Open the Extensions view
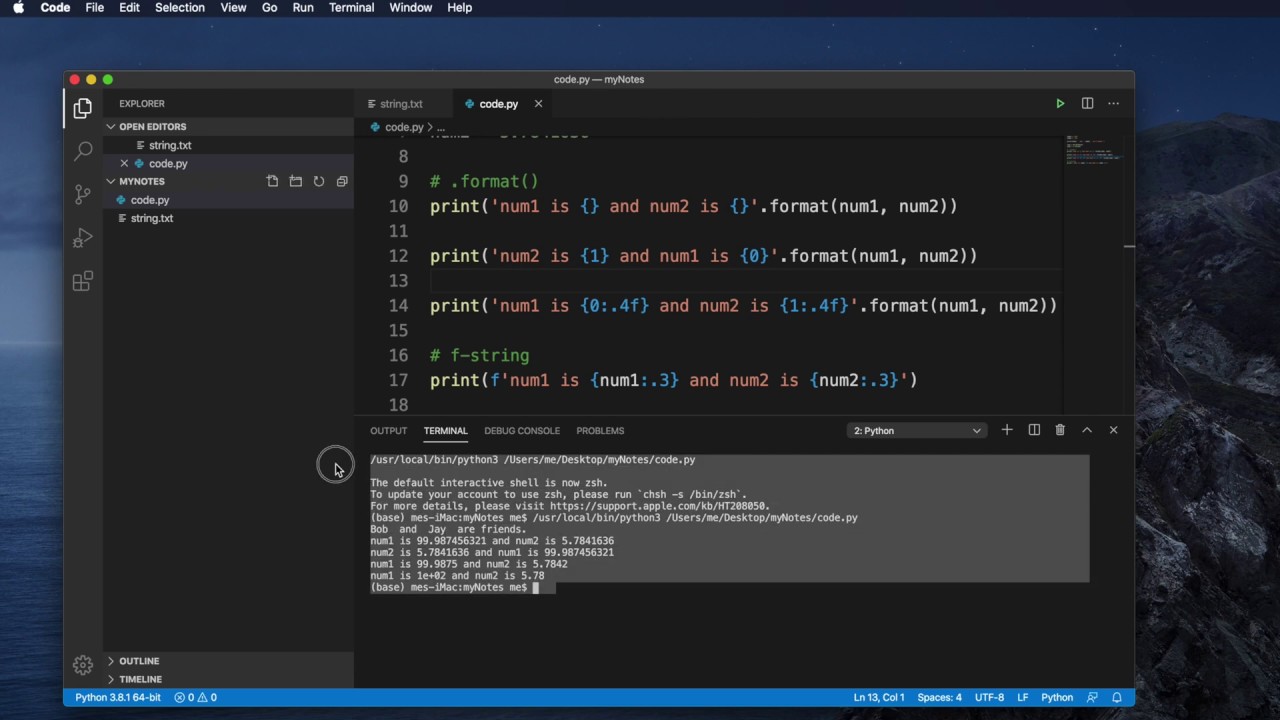Image resolution: width=1280 pixels, height=720 pixels. pos(83,281)
